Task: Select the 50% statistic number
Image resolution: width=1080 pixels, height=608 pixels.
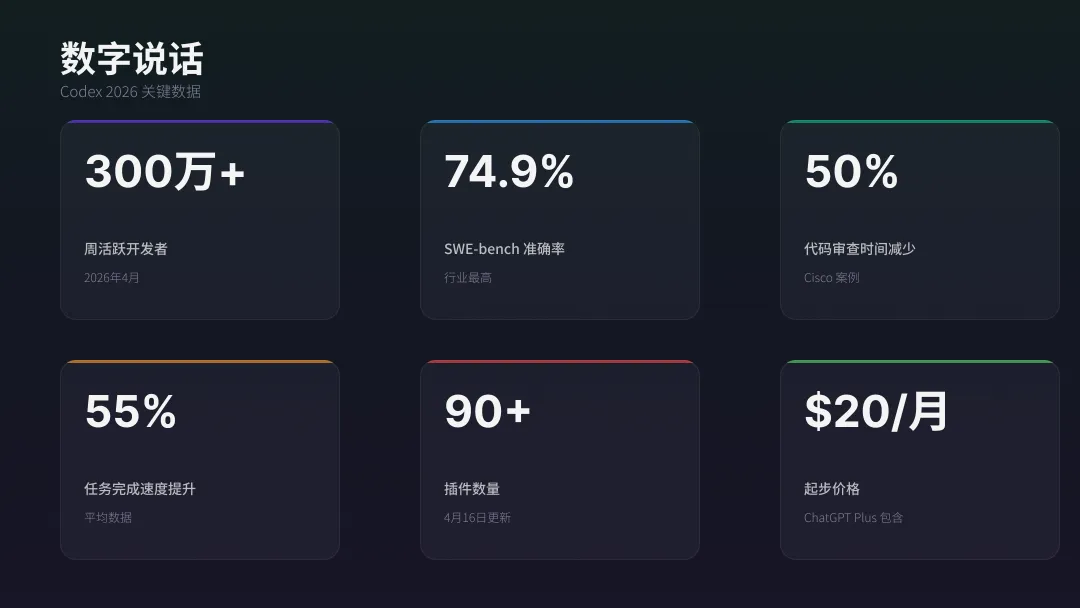Action: (x=851, y=172)
